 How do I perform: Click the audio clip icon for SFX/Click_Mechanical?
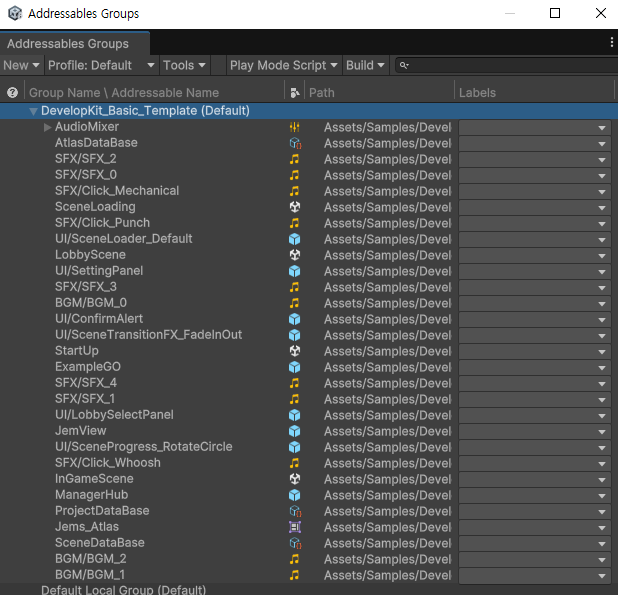coord(294,191)
